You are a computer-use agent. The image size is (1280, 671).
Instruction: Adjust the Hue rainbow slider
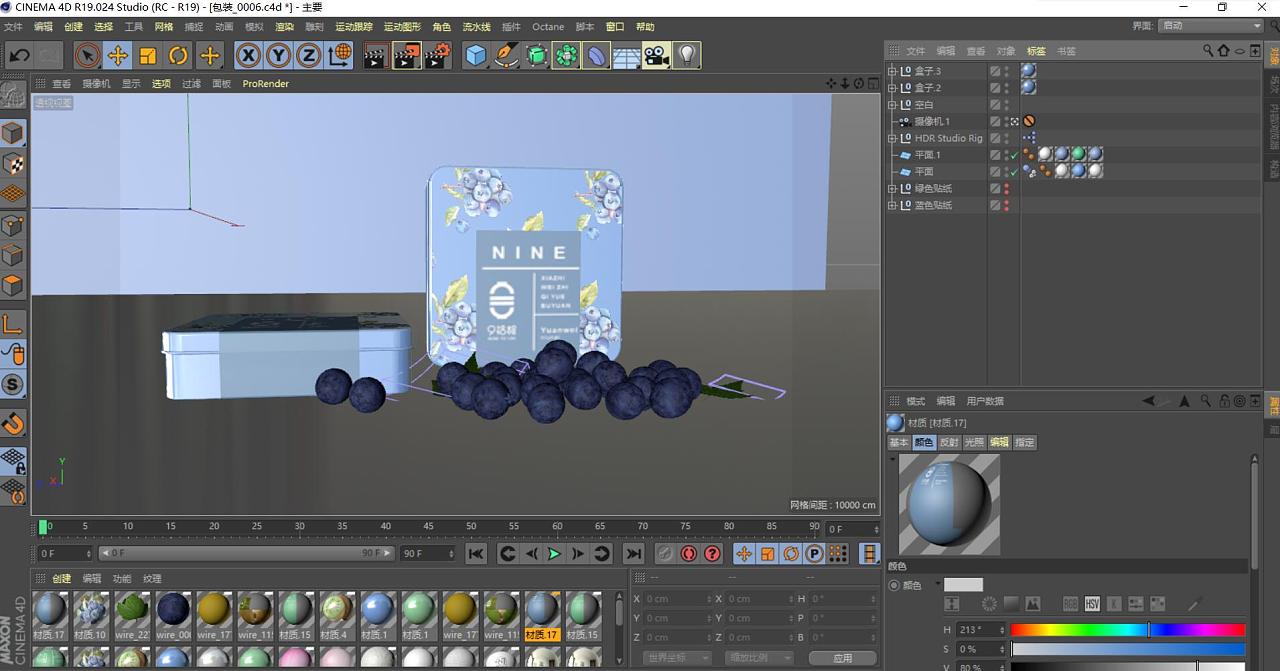click(1128, 630)
